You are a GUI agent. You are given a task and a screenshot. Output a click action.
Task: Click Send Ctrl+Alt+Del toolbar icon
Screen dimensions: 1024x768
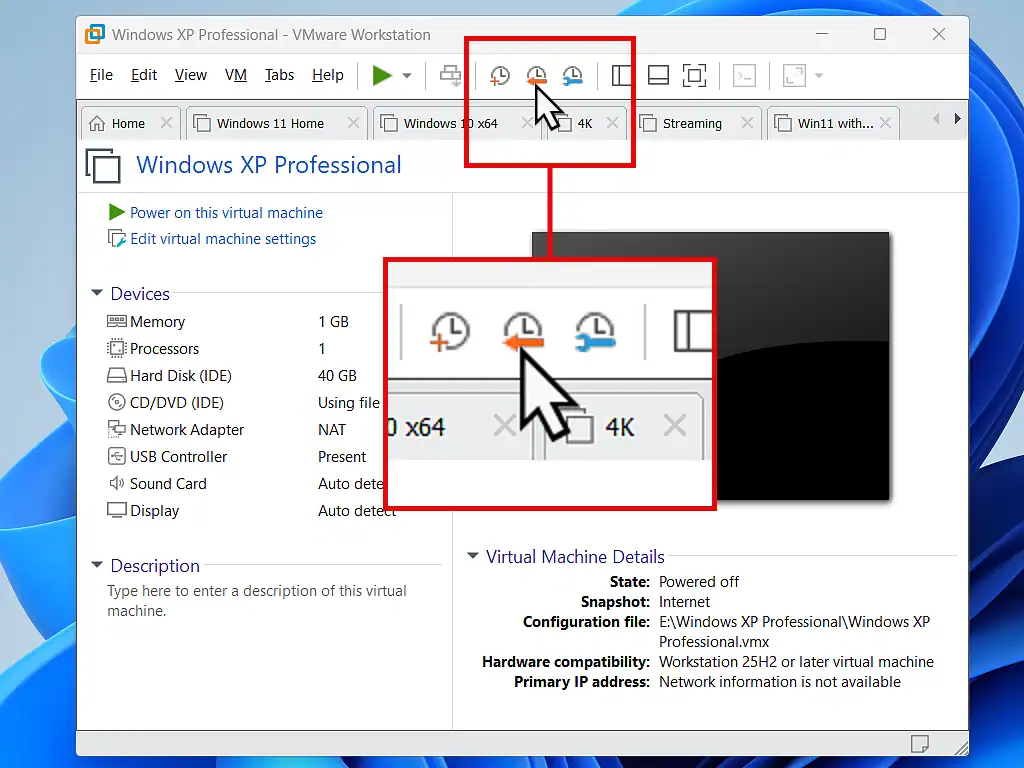tap(450, 75)
